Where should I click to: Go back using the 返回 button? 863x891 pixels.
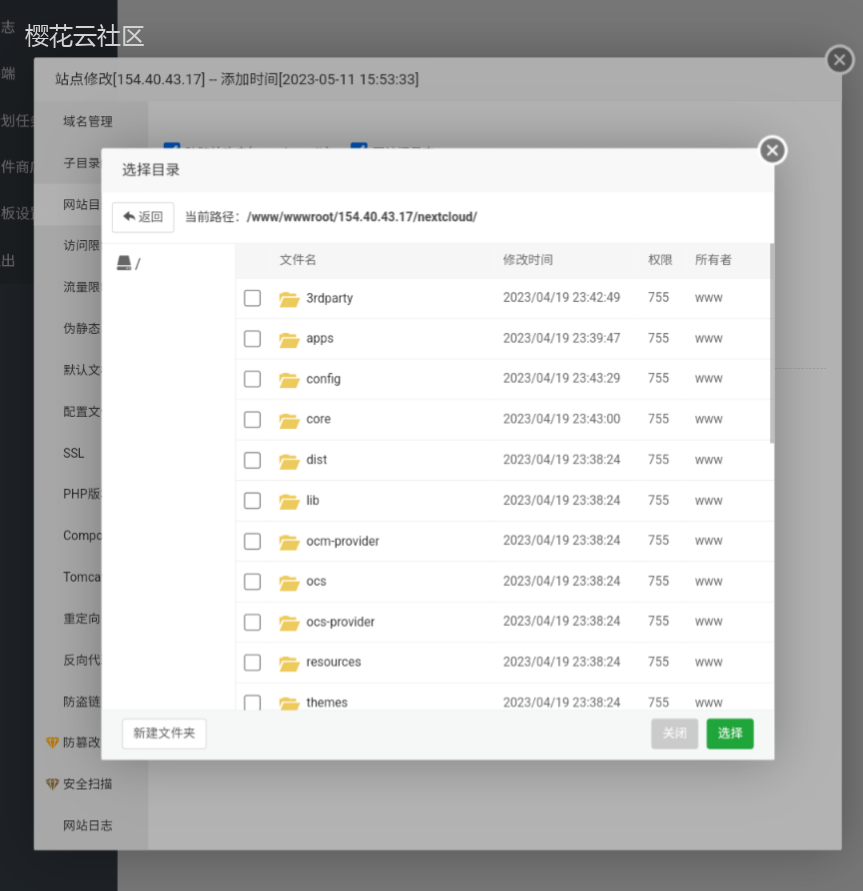[143, 217]
